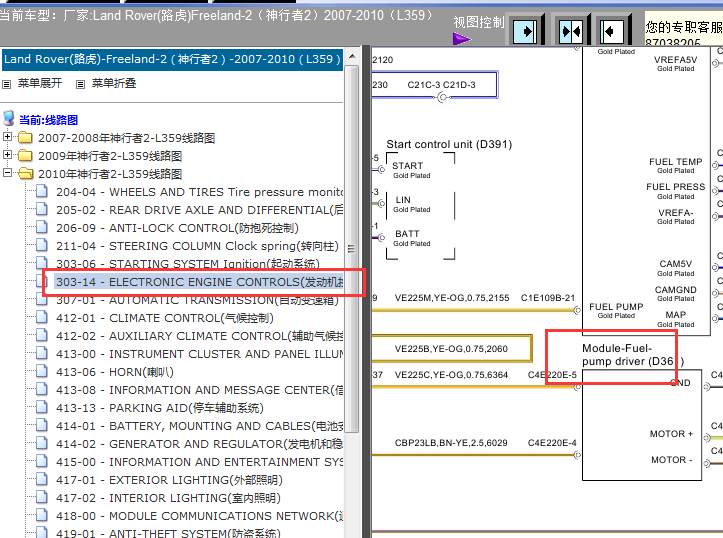Open 417-02 INTERIOR LIGHTING diagram
This screenshot has width=723, height=538.
(x=168, y=498)
